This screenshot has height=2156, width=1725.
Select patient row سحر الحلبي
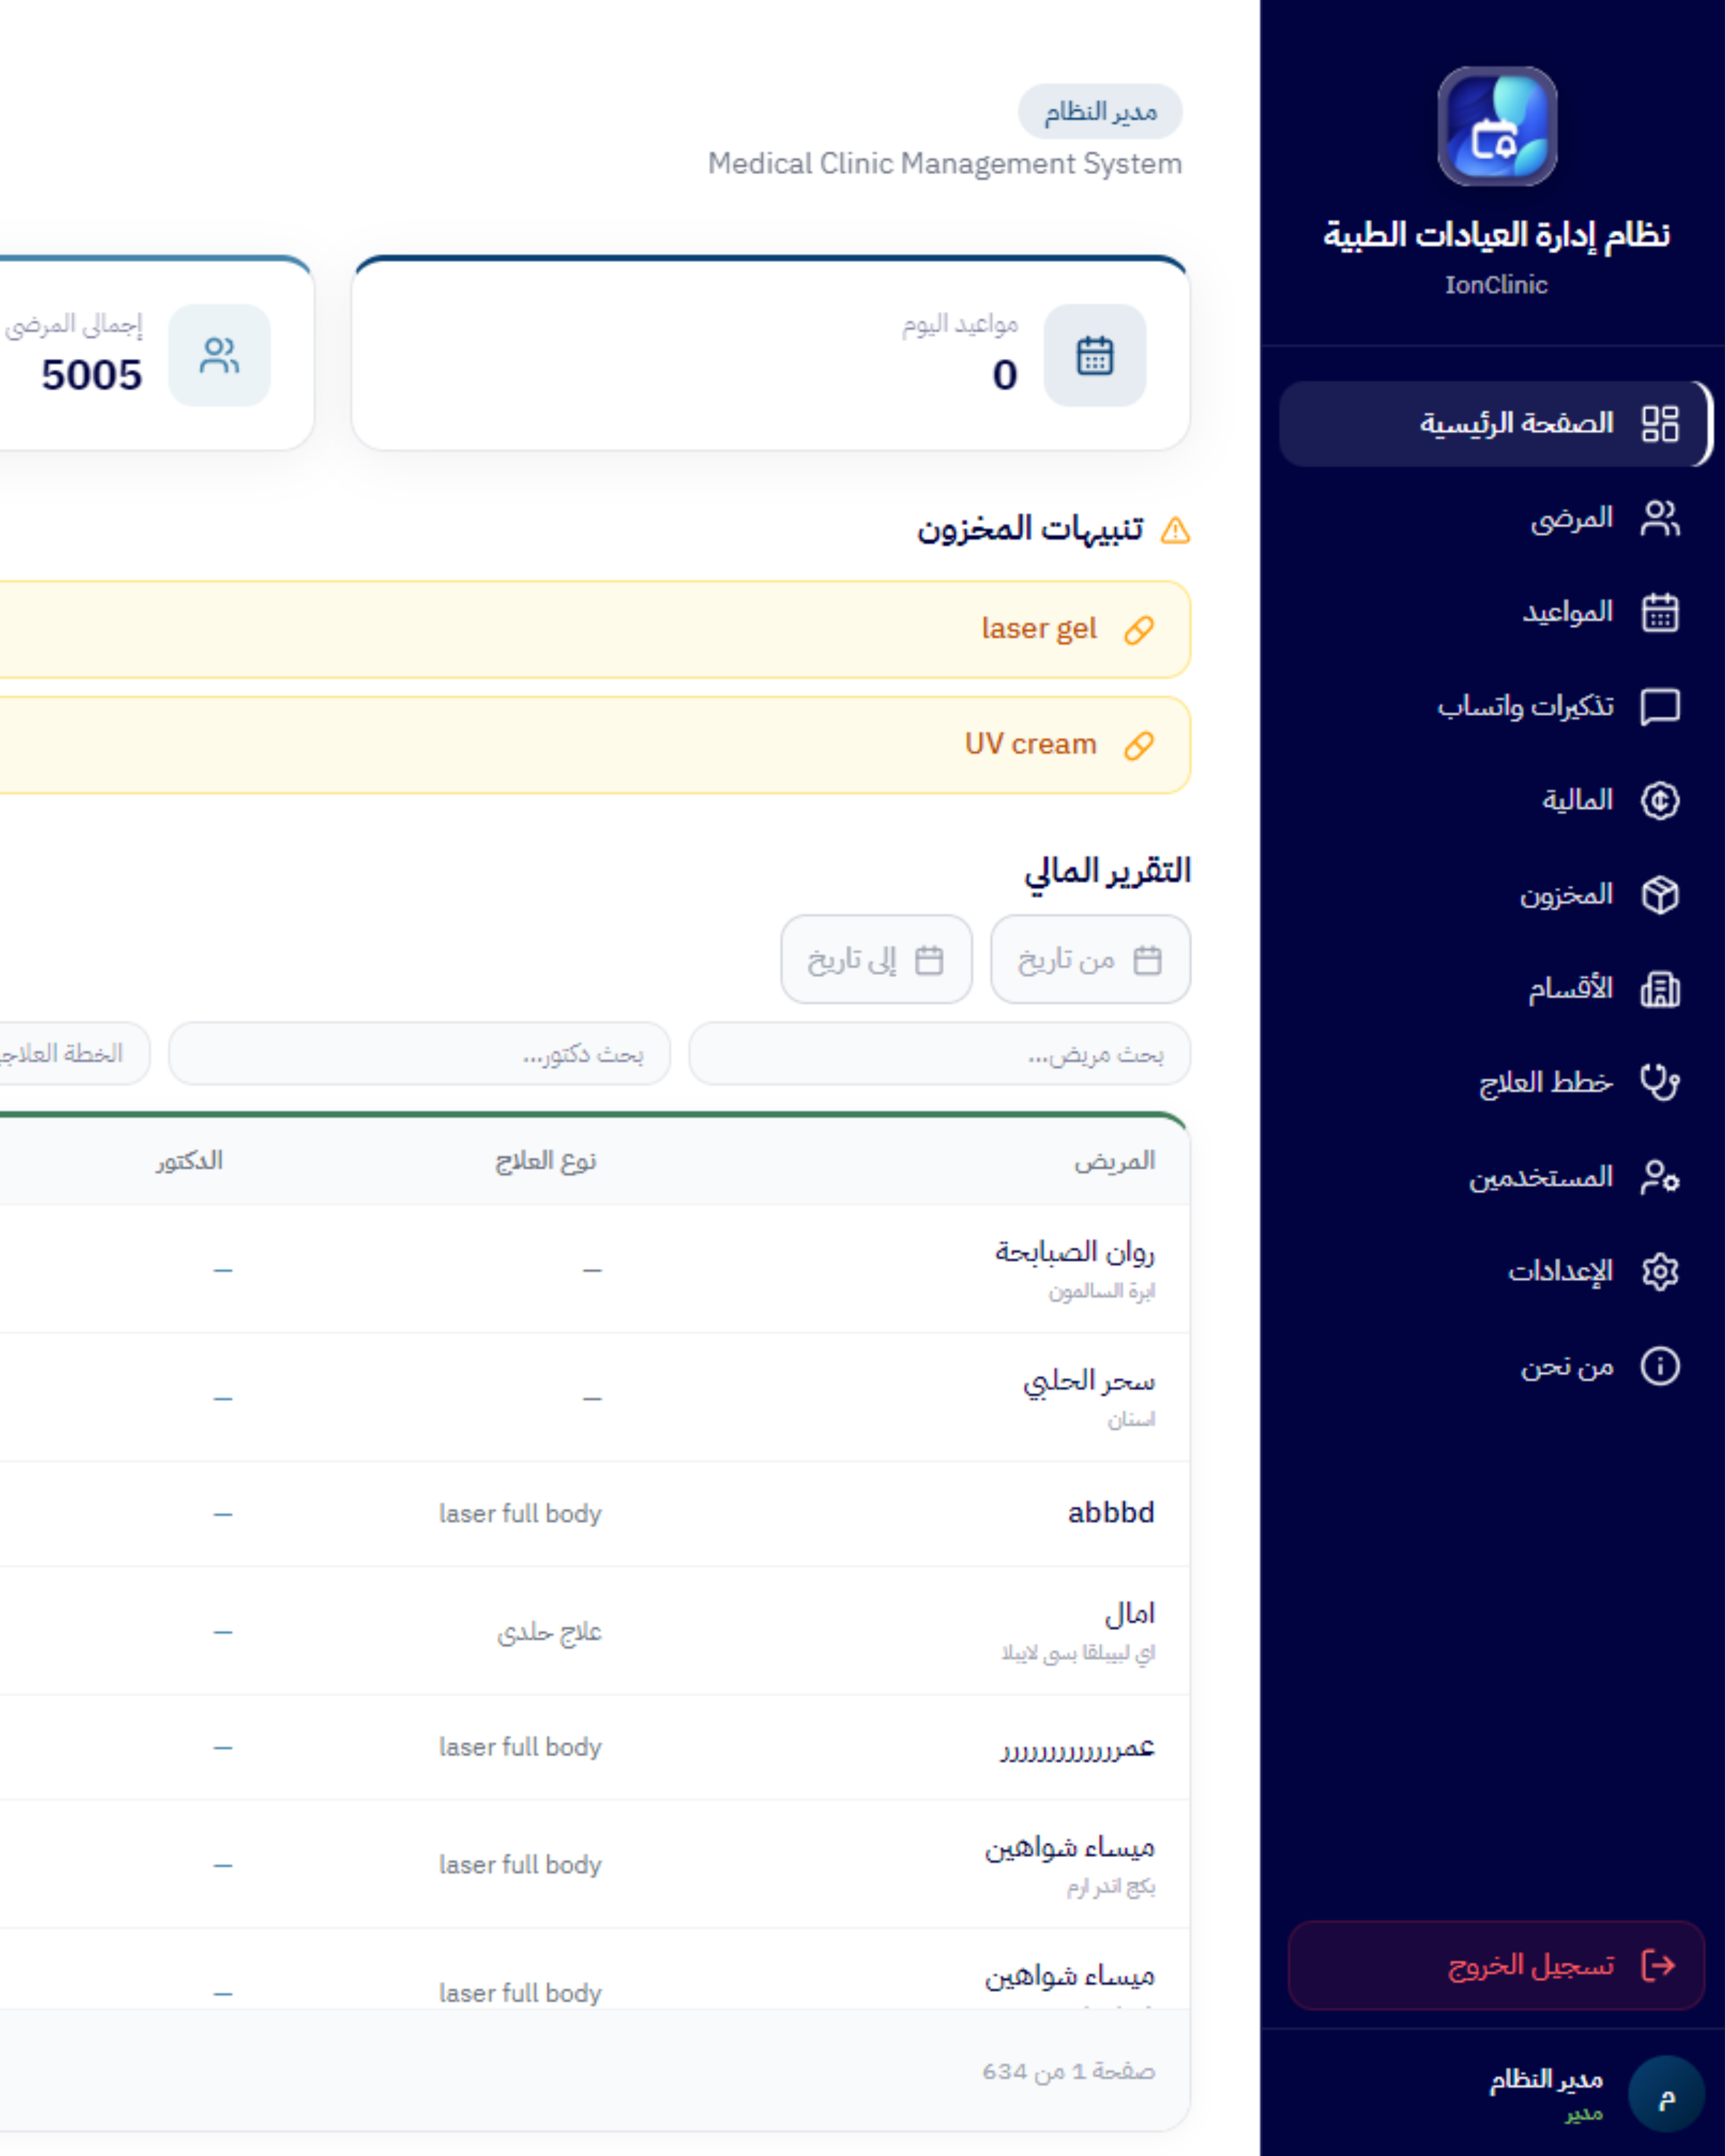pos(594,1397)
